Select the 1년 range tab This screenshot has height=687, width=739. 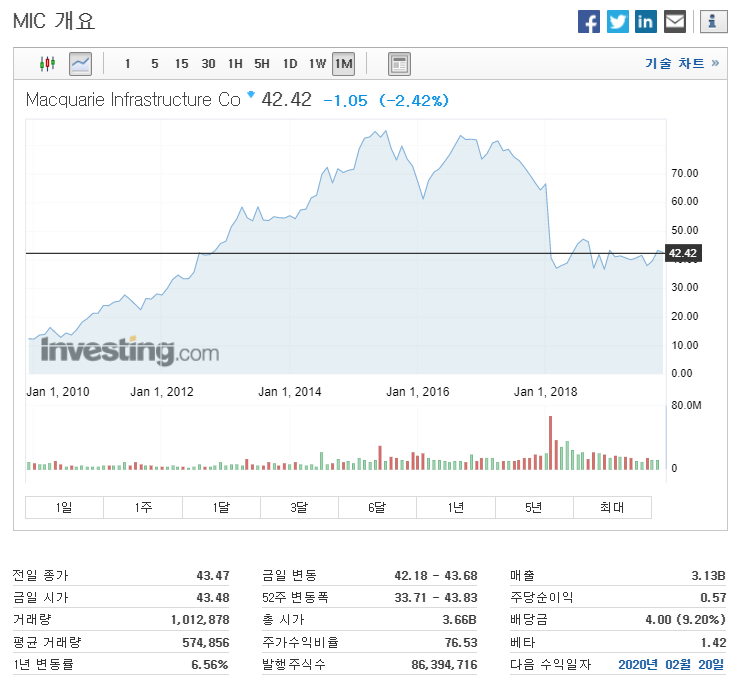pos(456,507)
